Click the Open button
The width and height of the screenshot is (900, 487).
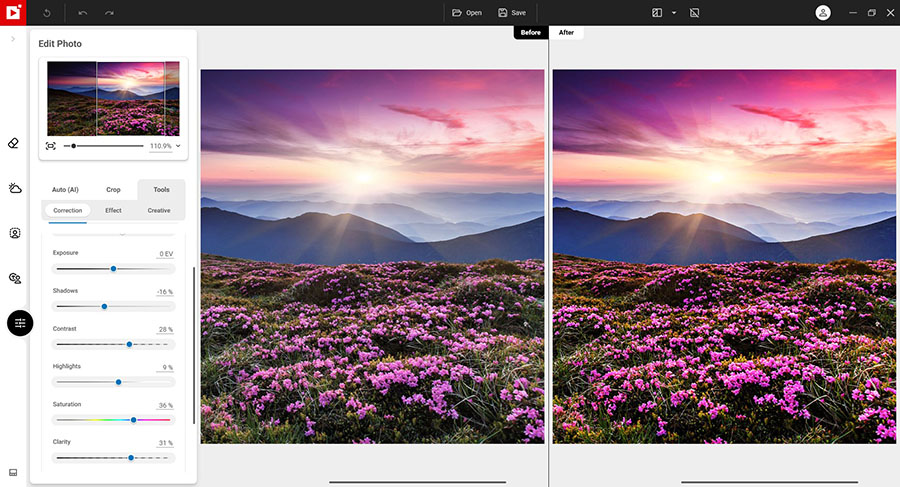click(x=466, y=13)
